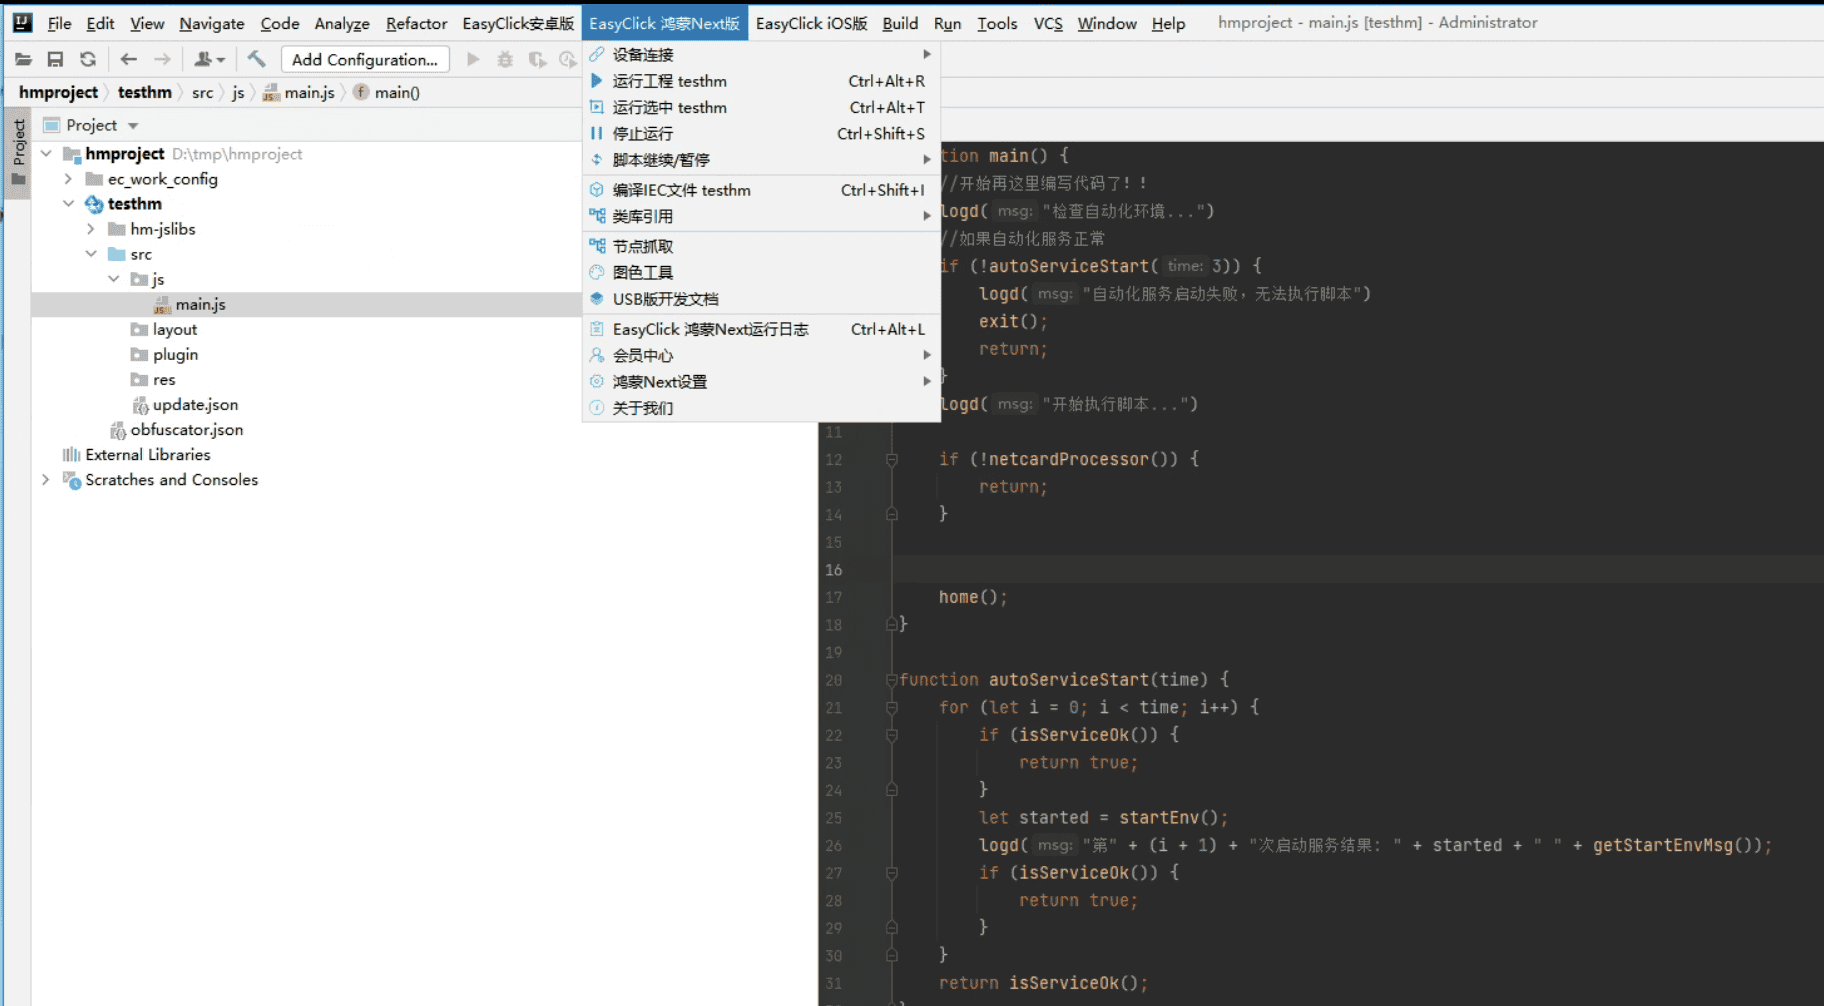This screenshot has width=1824, height=1006.
Task: Open the user account toolbar dropdown
Action: click(209, 60)
